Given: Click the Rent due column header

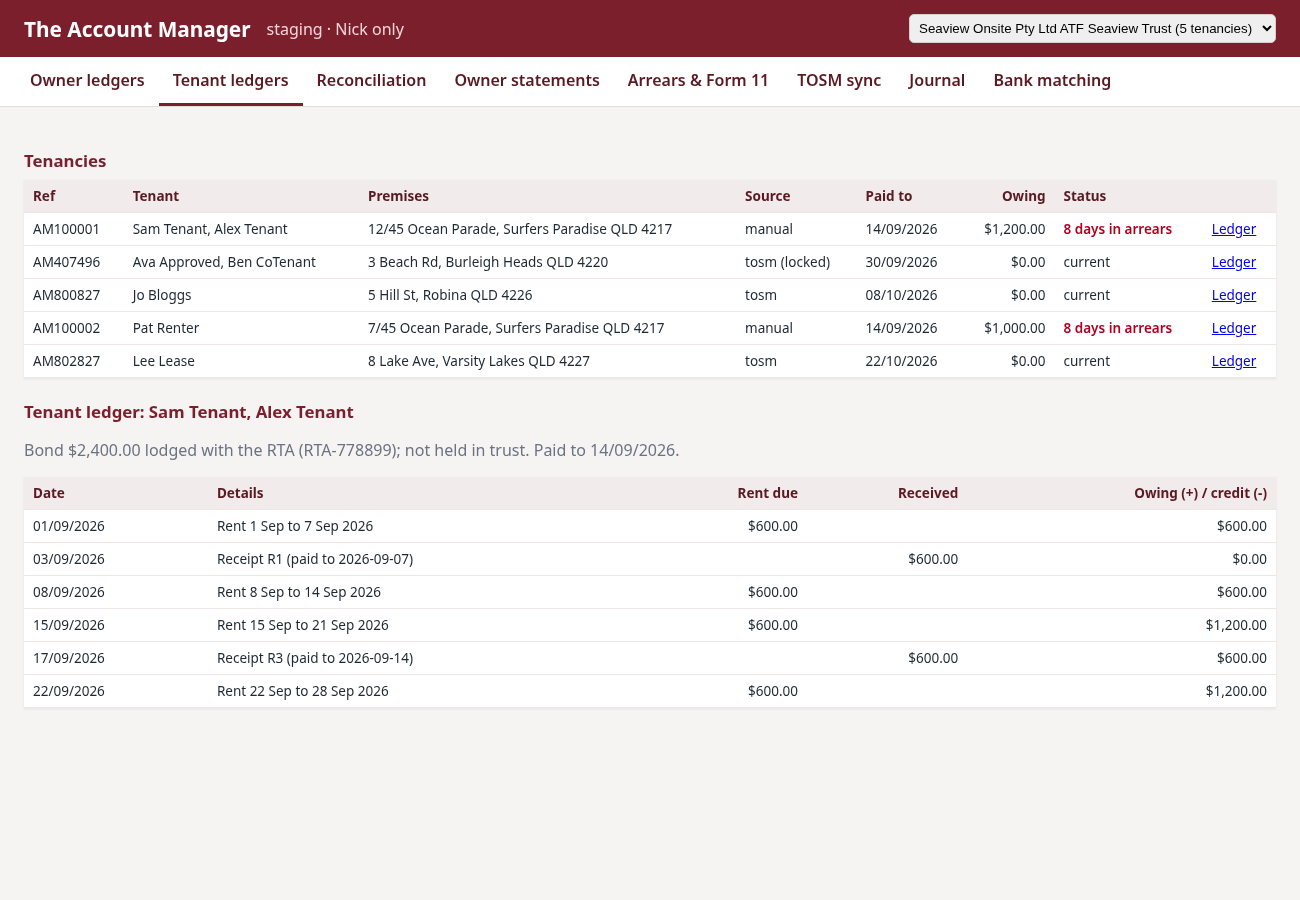Looking at the screenshot, I should pos(767,493).
